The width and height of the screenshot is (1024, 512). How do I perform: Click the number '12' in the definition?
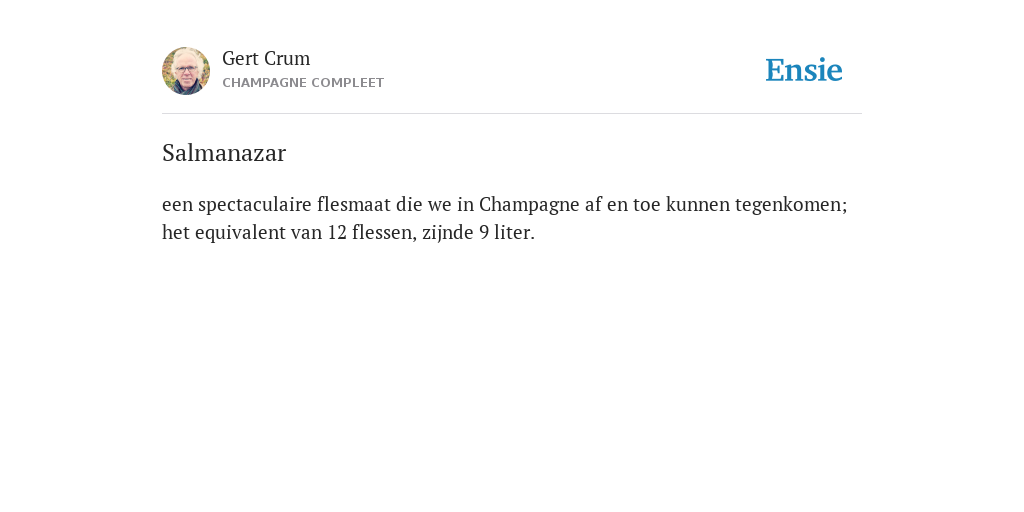pyautogui.click(x=337, y=232)
